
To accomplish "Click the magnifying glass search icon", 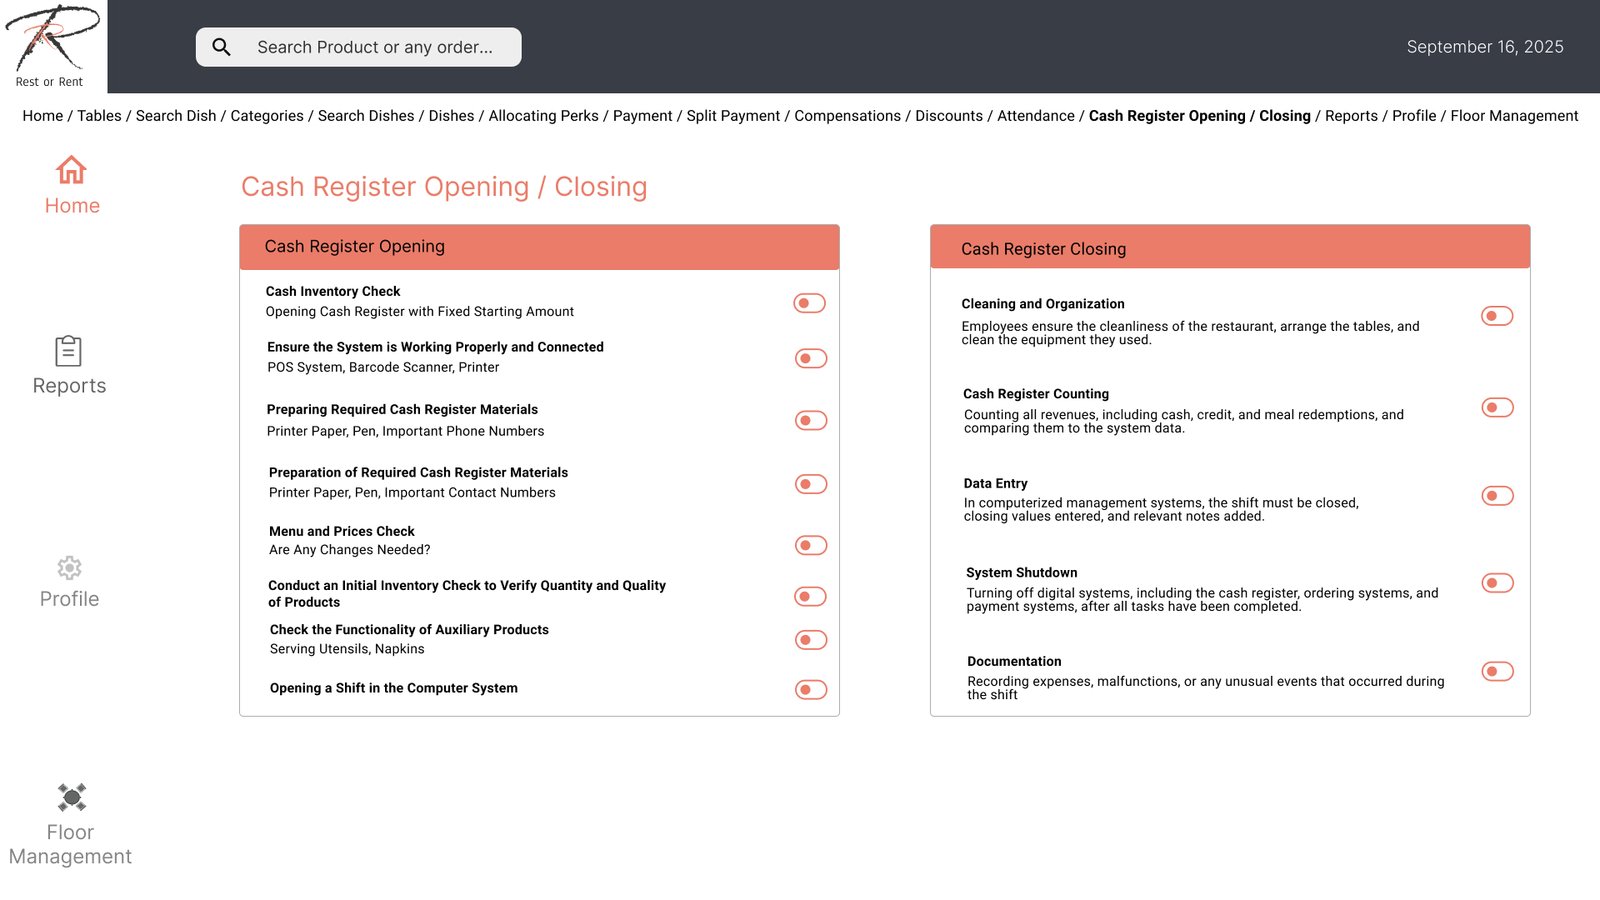I will click(x=222, y=47).
